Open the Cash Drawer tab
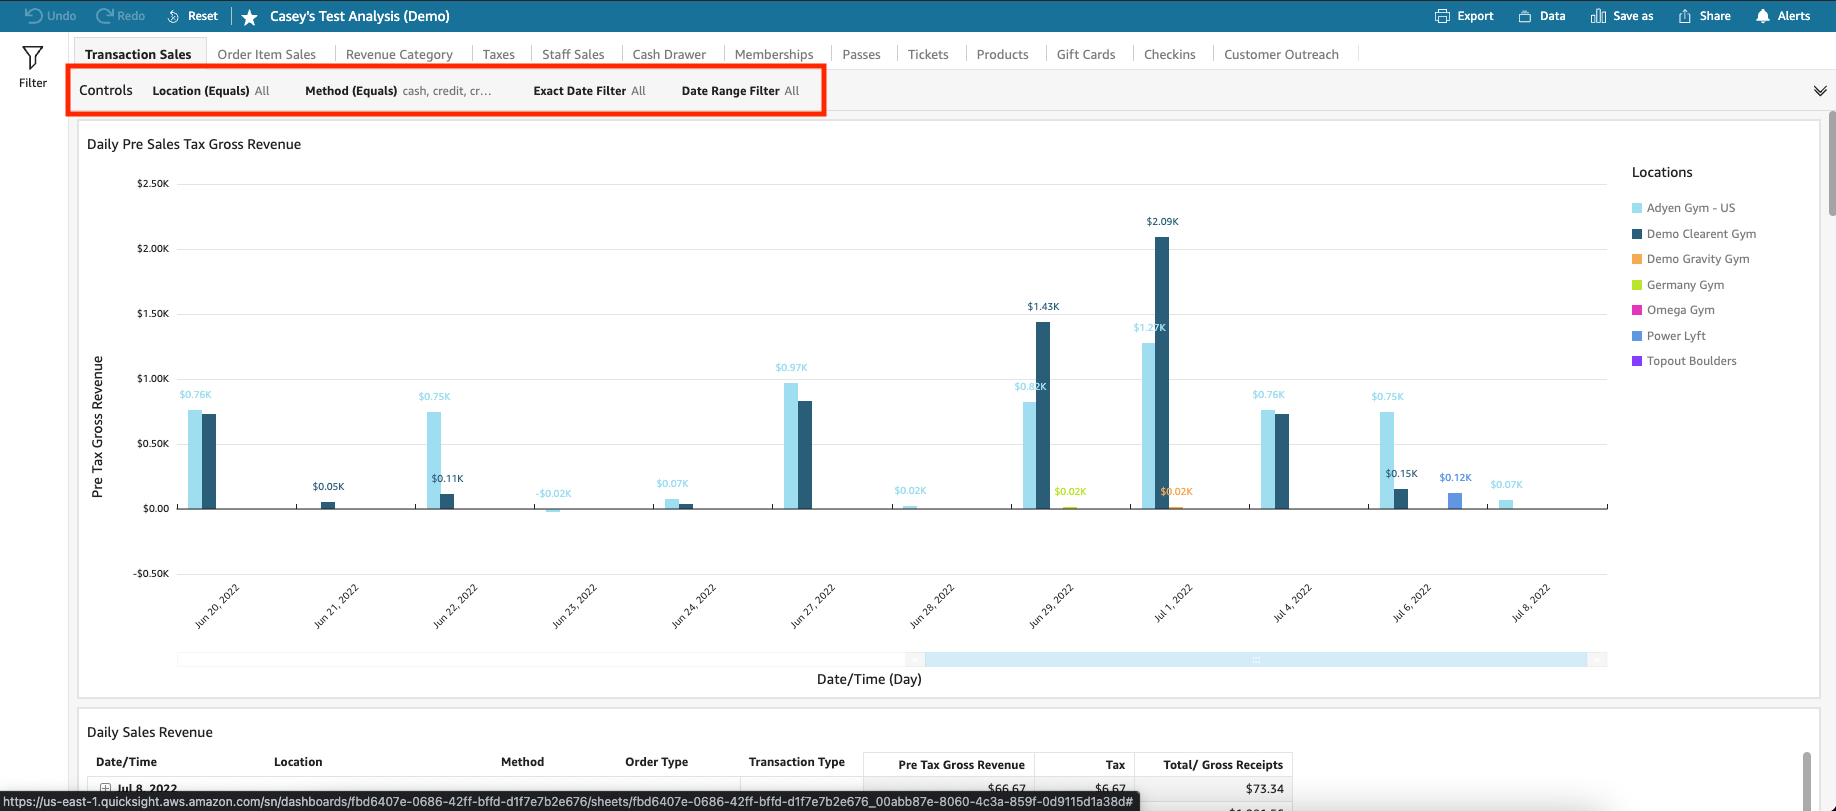This screenshot has height=811, width=1836. click(x=669, y=54)
